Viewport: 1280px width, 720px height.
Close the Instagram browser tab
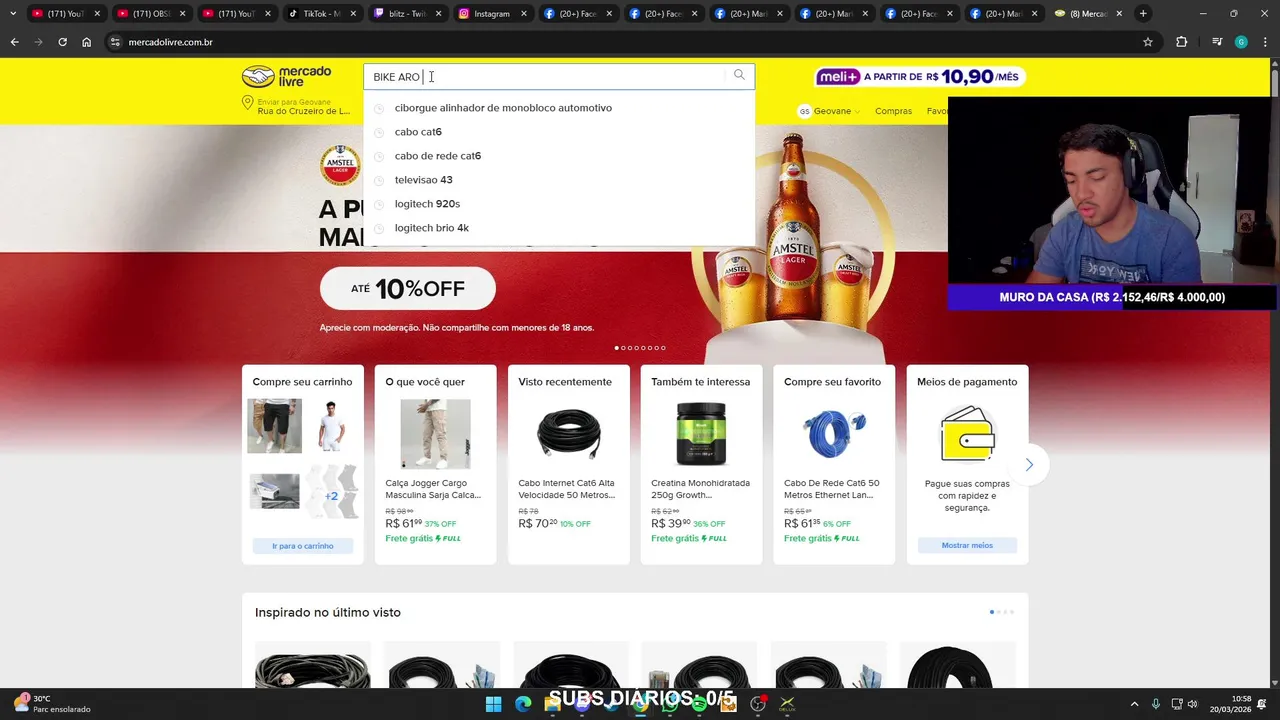524,14
